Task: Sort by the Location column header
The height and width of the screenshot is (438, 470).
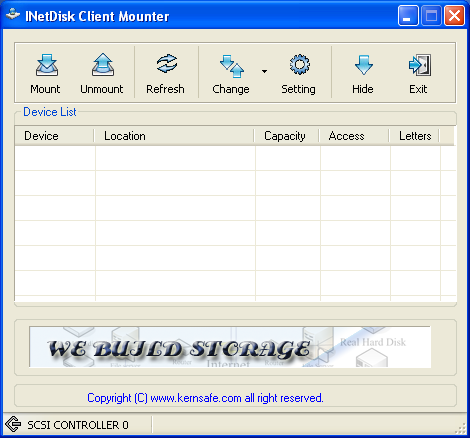Action: tap(174, 136)
